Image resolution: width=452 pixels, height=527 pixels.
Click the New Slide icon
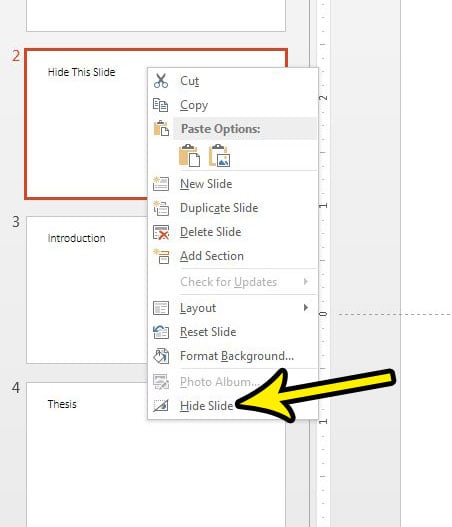tap(161, 184)
